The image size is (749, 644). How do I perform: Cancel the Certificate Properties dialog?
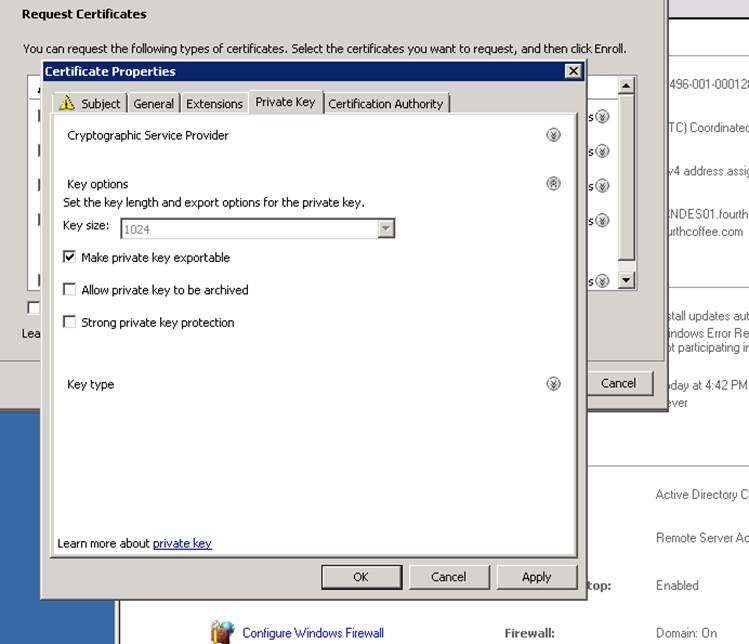448,577
